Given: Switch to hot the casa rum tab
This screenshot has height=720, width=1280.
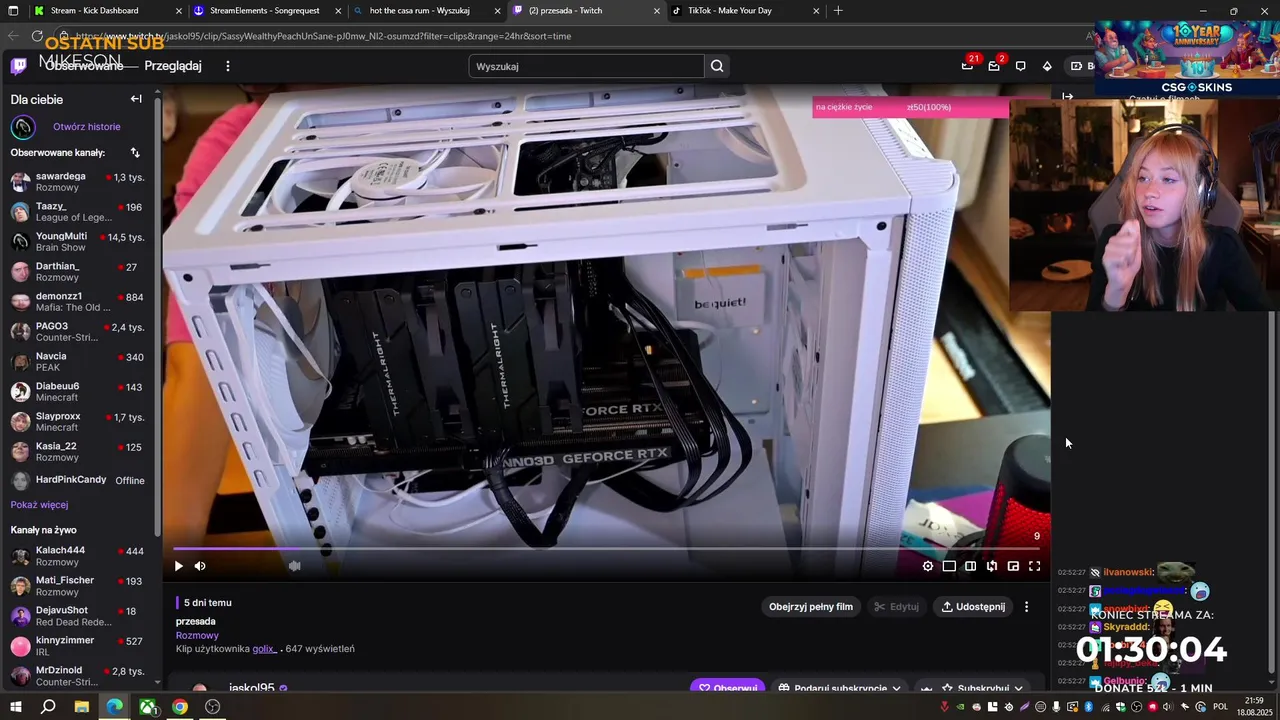Looking at the screenshot, I should 426,11.
